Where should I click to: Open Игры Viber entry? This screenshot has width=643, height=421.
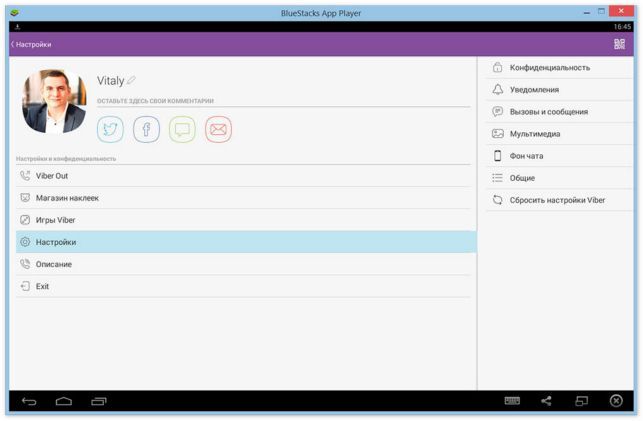[244, 220]
